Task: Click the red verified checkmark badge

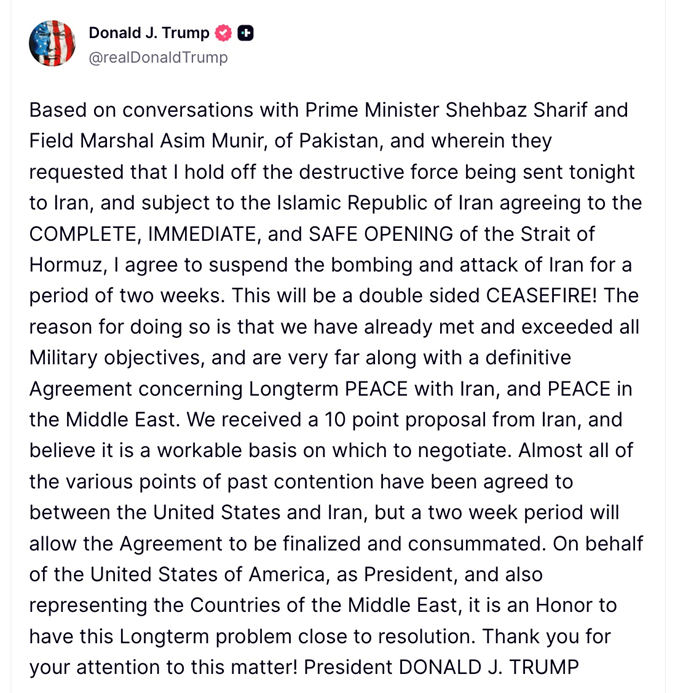Action: pos(224,33)
